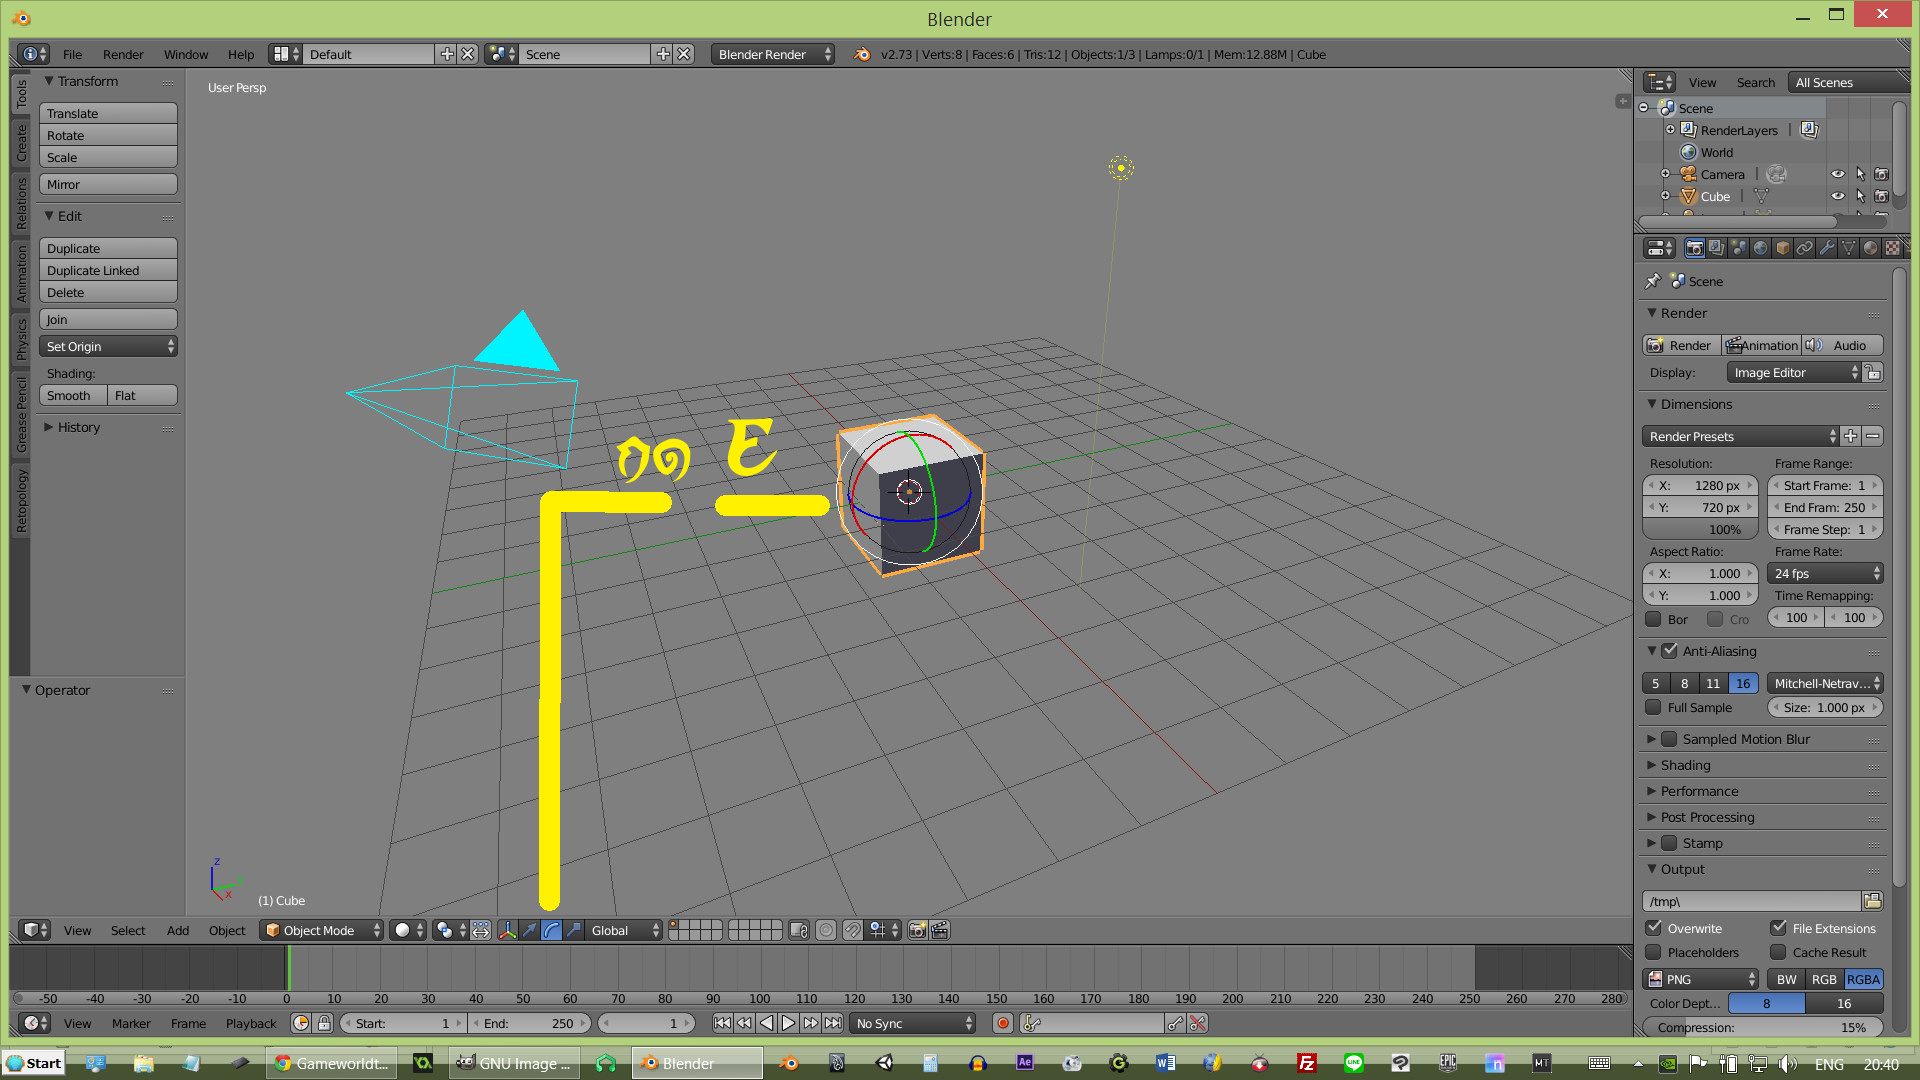Select the rotate manipulator arc icon
1920x1080 pixels.
[552, 930]
